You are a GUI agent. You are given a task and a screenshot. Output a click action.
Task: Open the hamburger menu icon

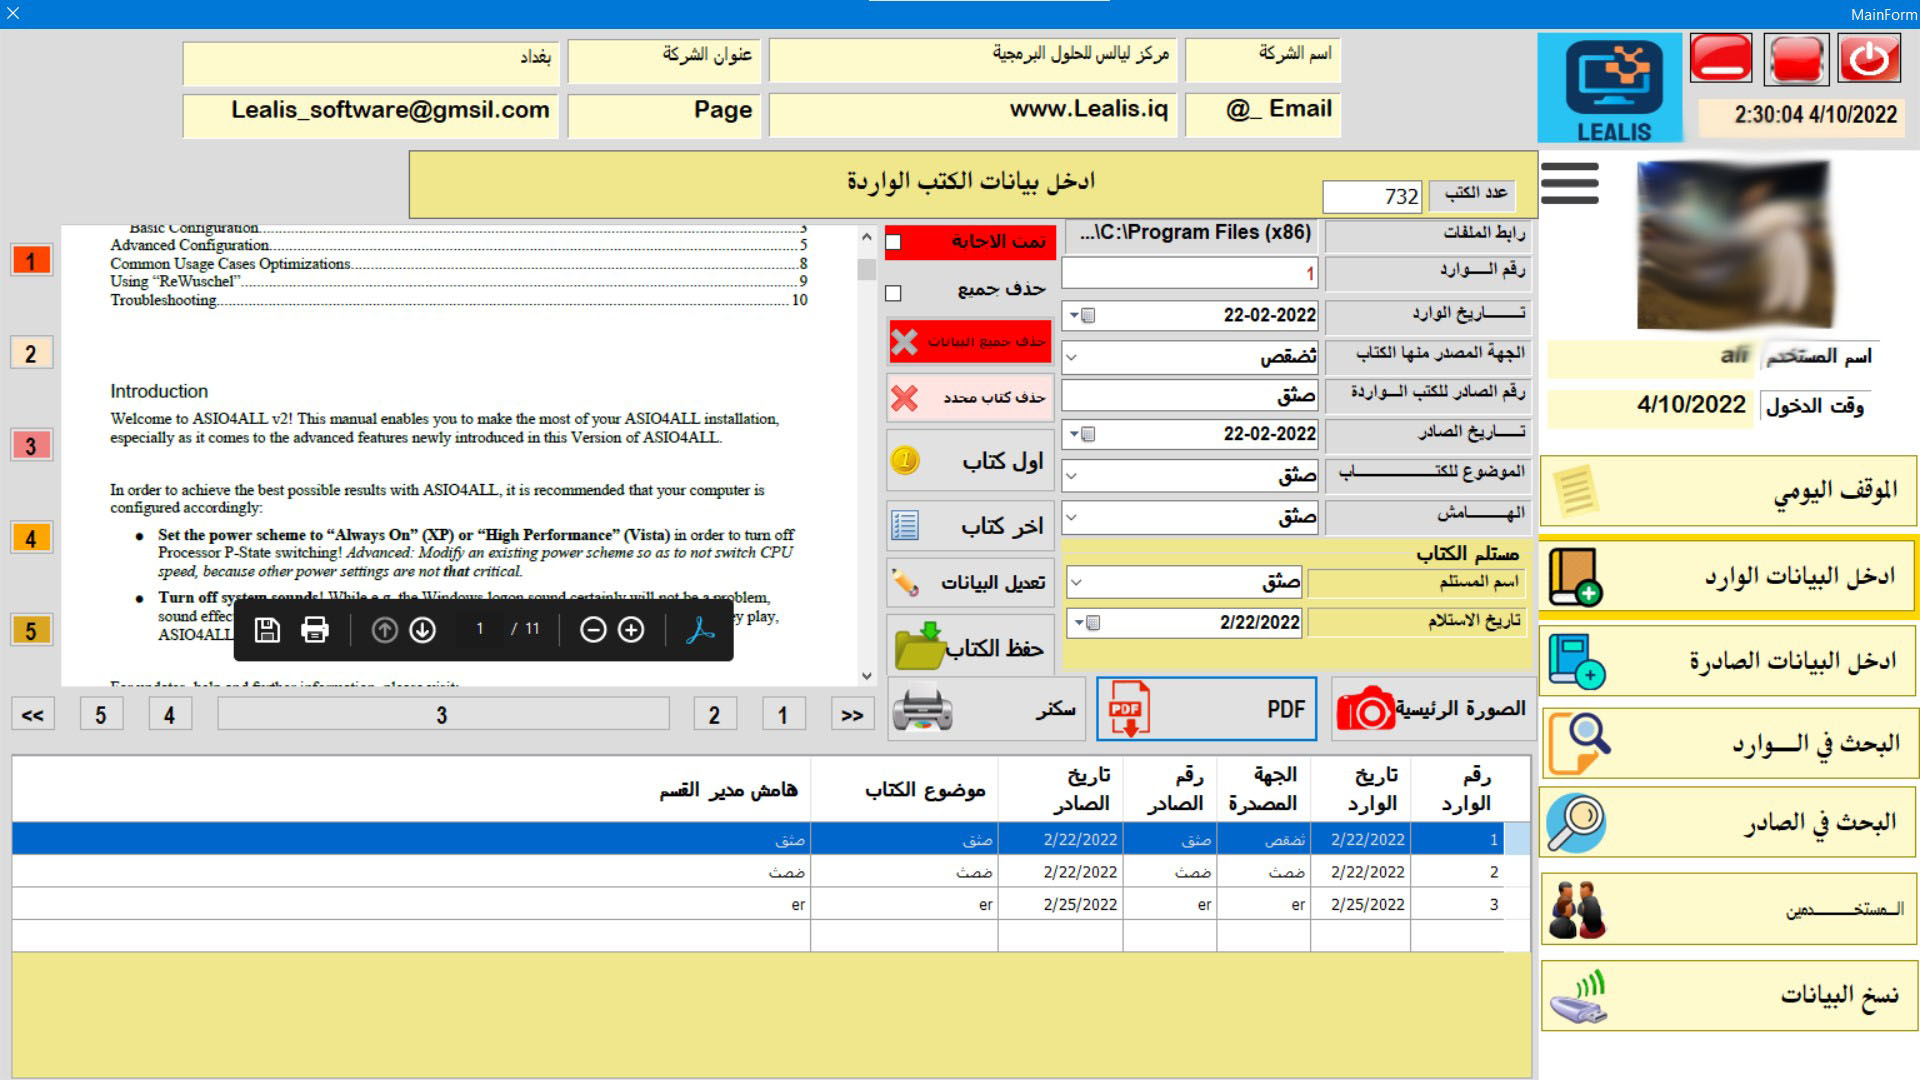pos(1570,183)
